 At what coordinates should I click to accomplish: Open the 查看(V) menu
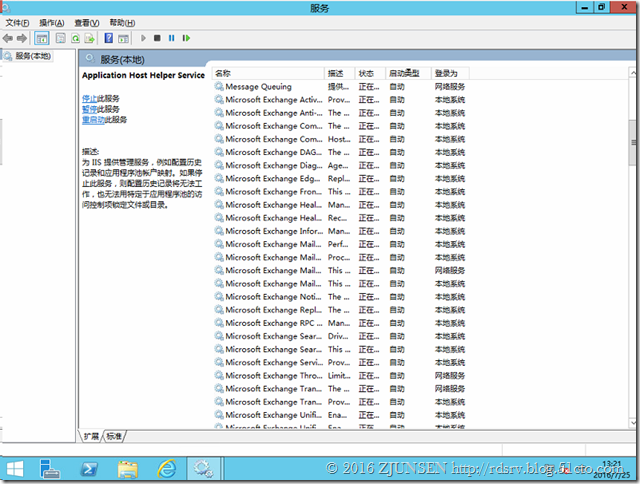point(87,23)
